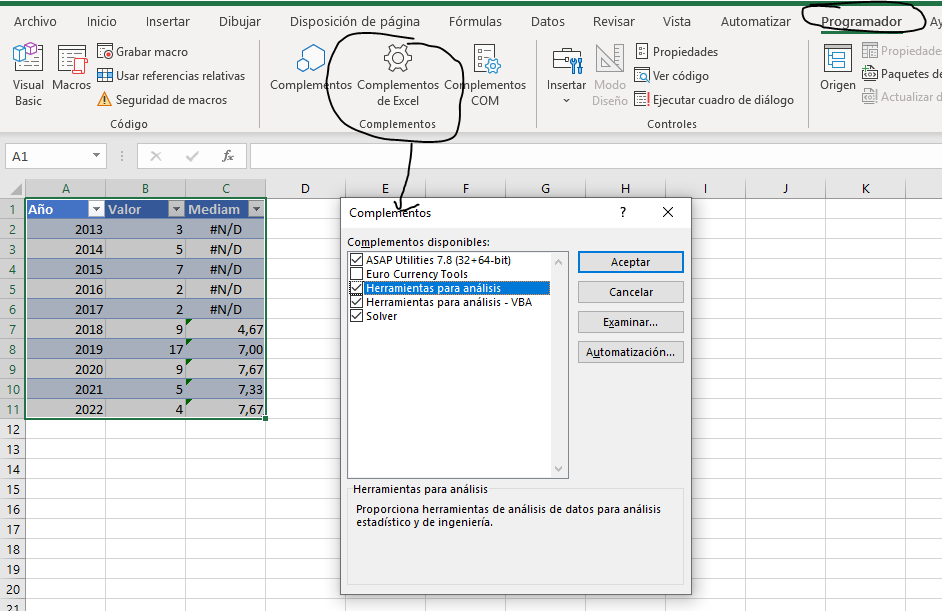942x611 pixels.
Task: Select Euro Currency Tools list entry text
Action: pos(417,274)
